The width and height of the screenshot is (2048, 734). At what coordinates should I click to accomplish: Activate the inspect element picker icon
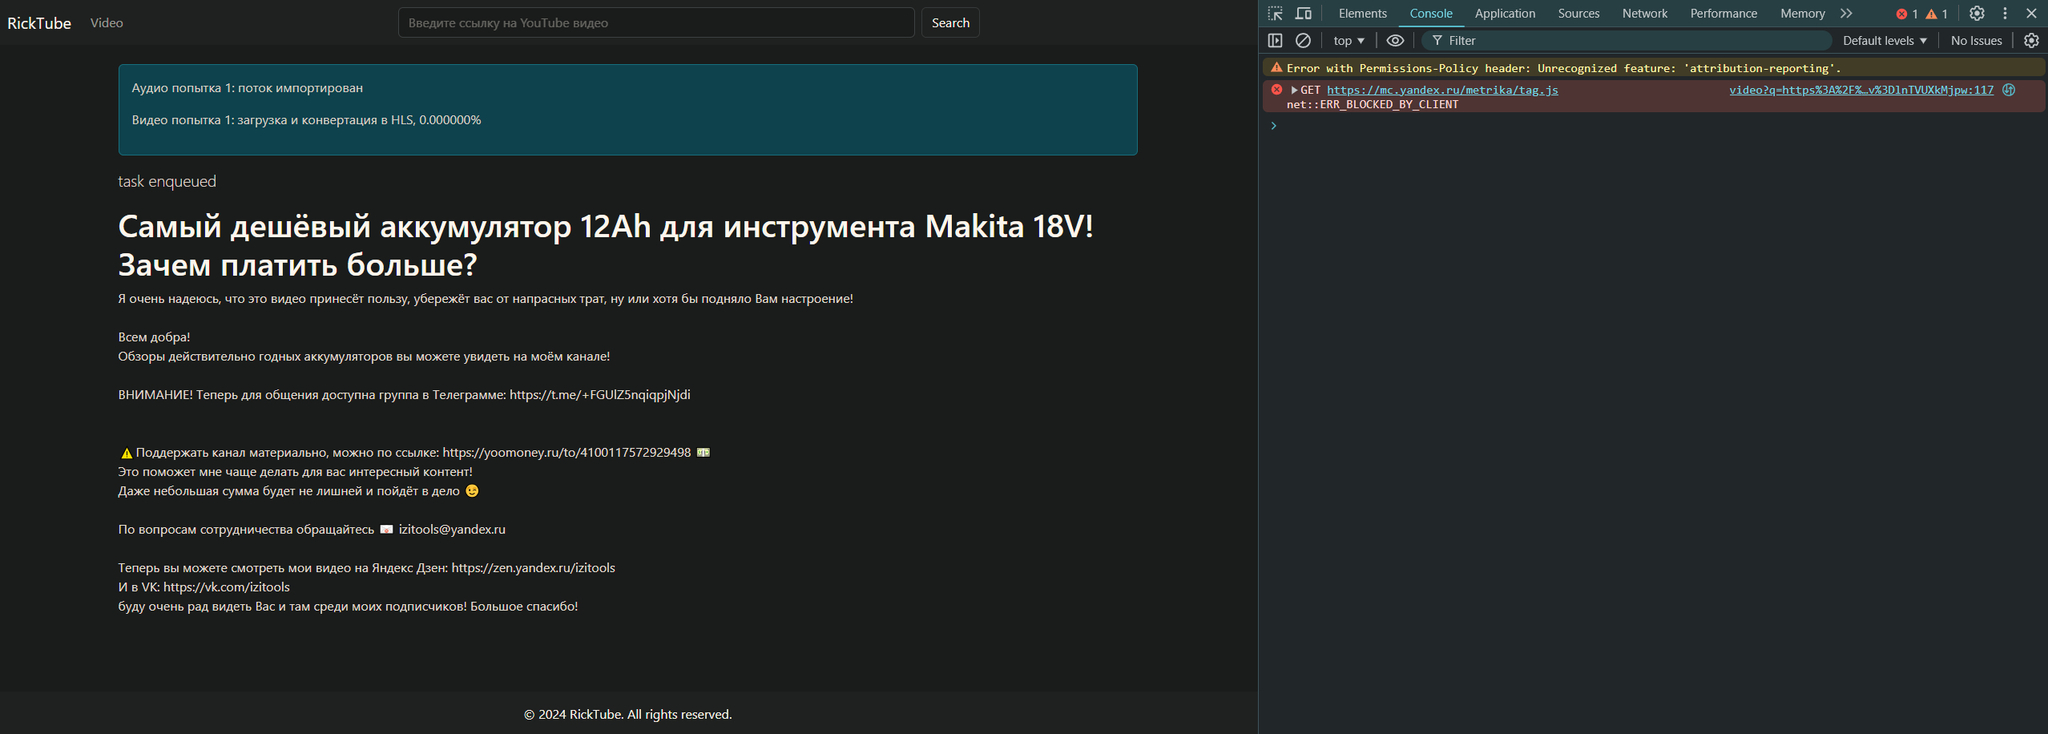(1275, 14)
